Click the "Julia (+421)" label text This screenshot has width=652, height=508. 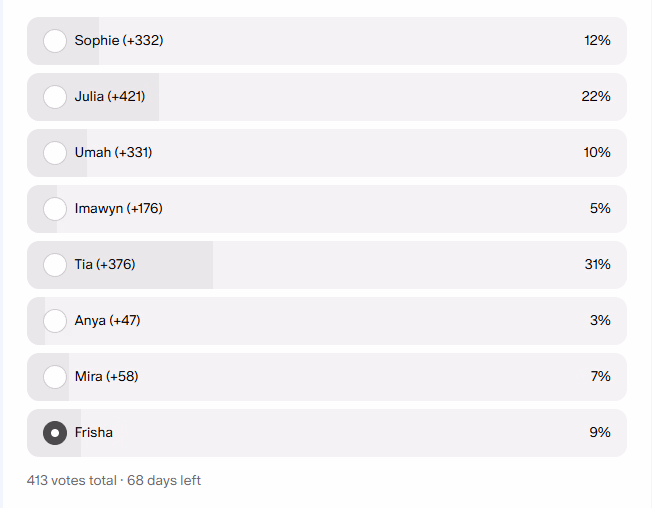(x=110, y=97)
